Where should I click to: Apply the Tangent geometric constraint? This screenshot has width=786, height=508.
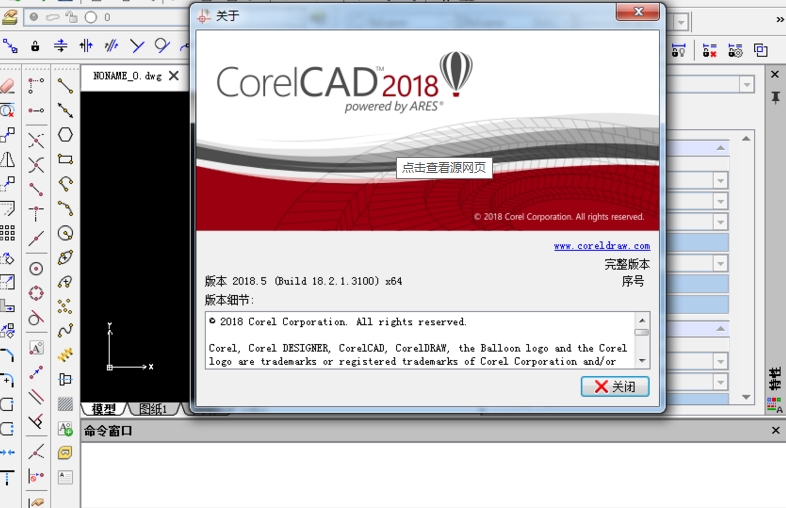pos(161,46)
